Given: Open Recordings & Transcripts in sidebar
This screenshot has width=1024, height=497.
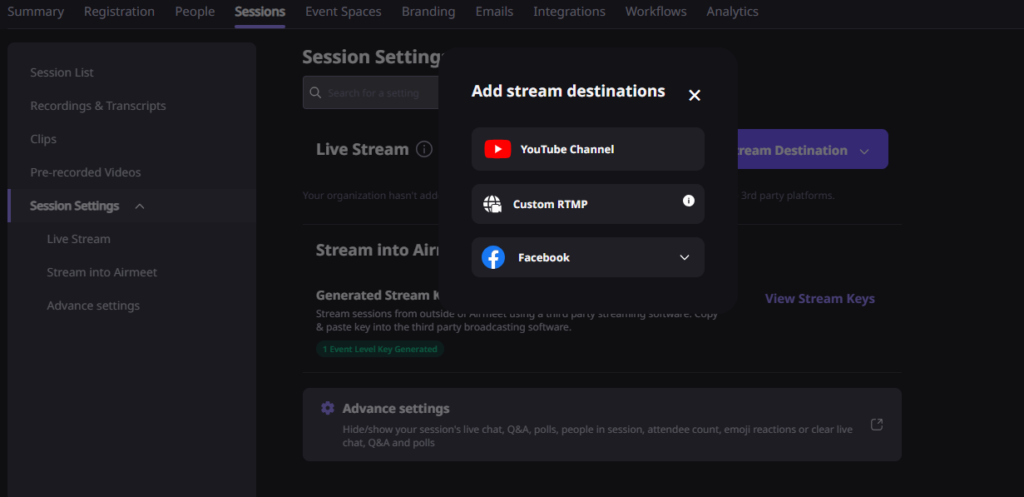Looking at the screenshot, I should click(x=98, y=106).
